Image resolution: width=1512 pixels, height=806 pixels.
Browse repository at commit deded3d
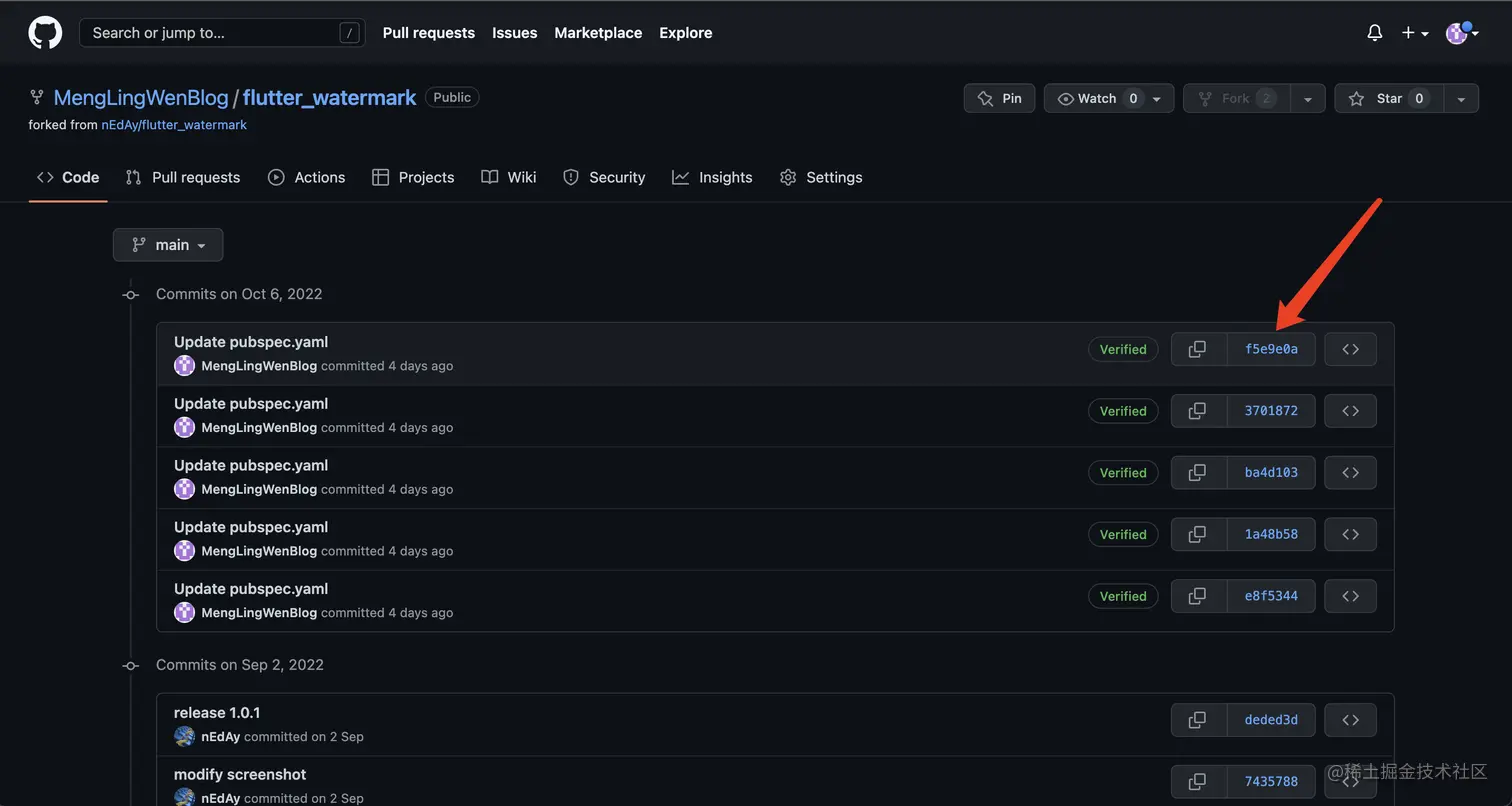[x=1350, y=720]
